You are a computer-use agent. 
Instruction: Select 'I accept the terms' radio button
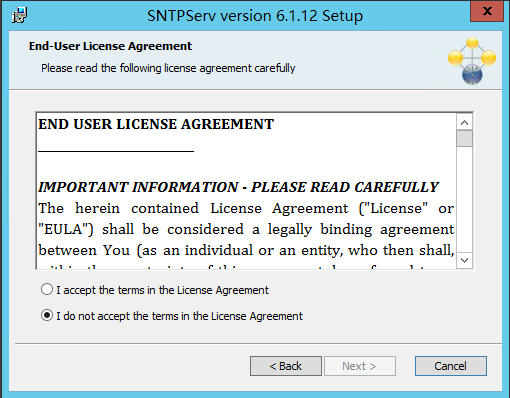[x=47, y=289]
